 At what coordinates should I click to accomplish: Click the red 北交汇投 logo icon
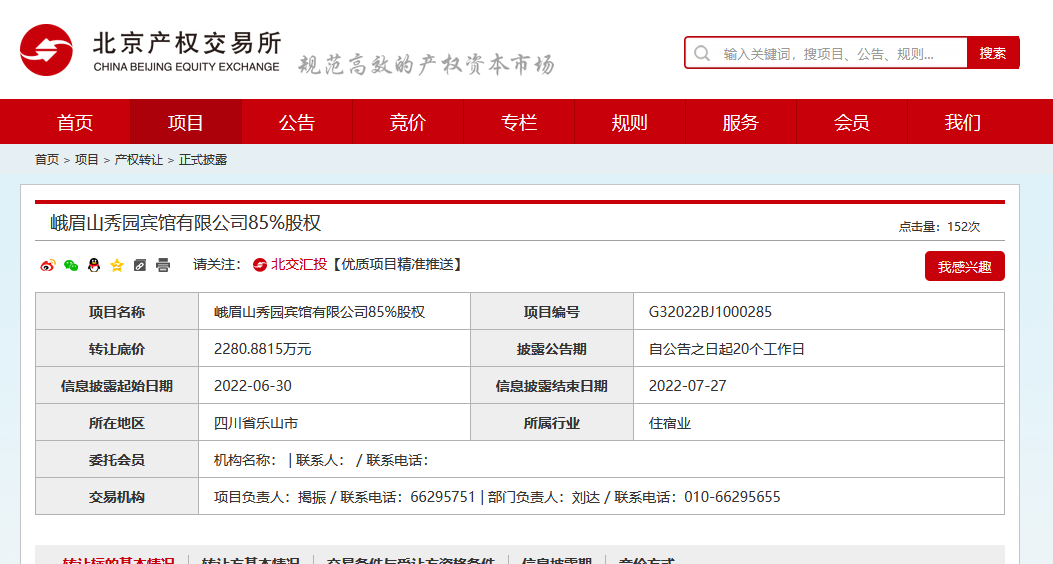(x=260, y=265)
